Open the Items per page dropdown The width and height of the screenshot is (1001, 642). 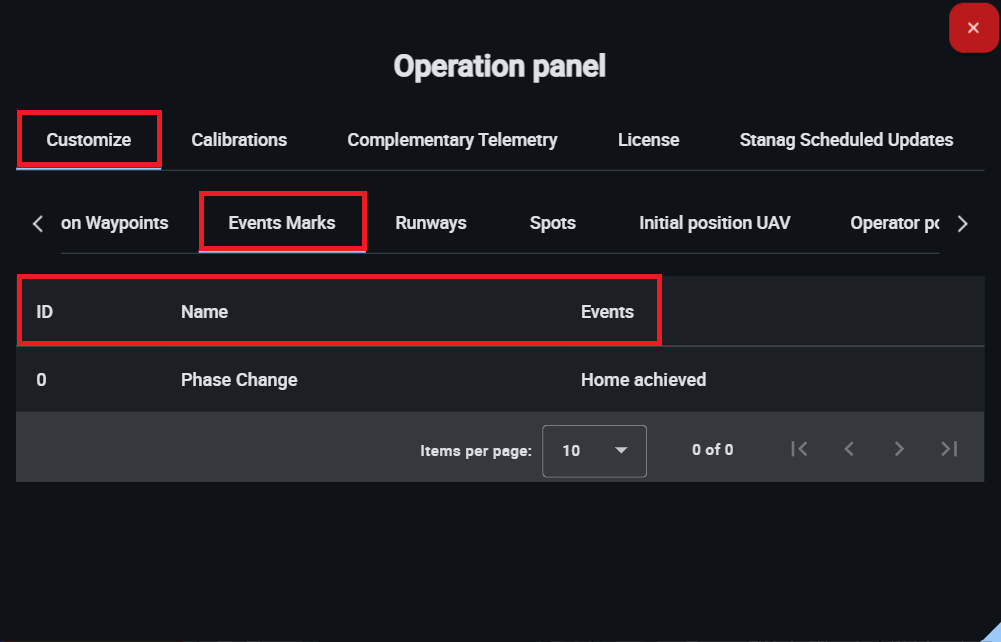pyautogui.click(x=594, y=451)
